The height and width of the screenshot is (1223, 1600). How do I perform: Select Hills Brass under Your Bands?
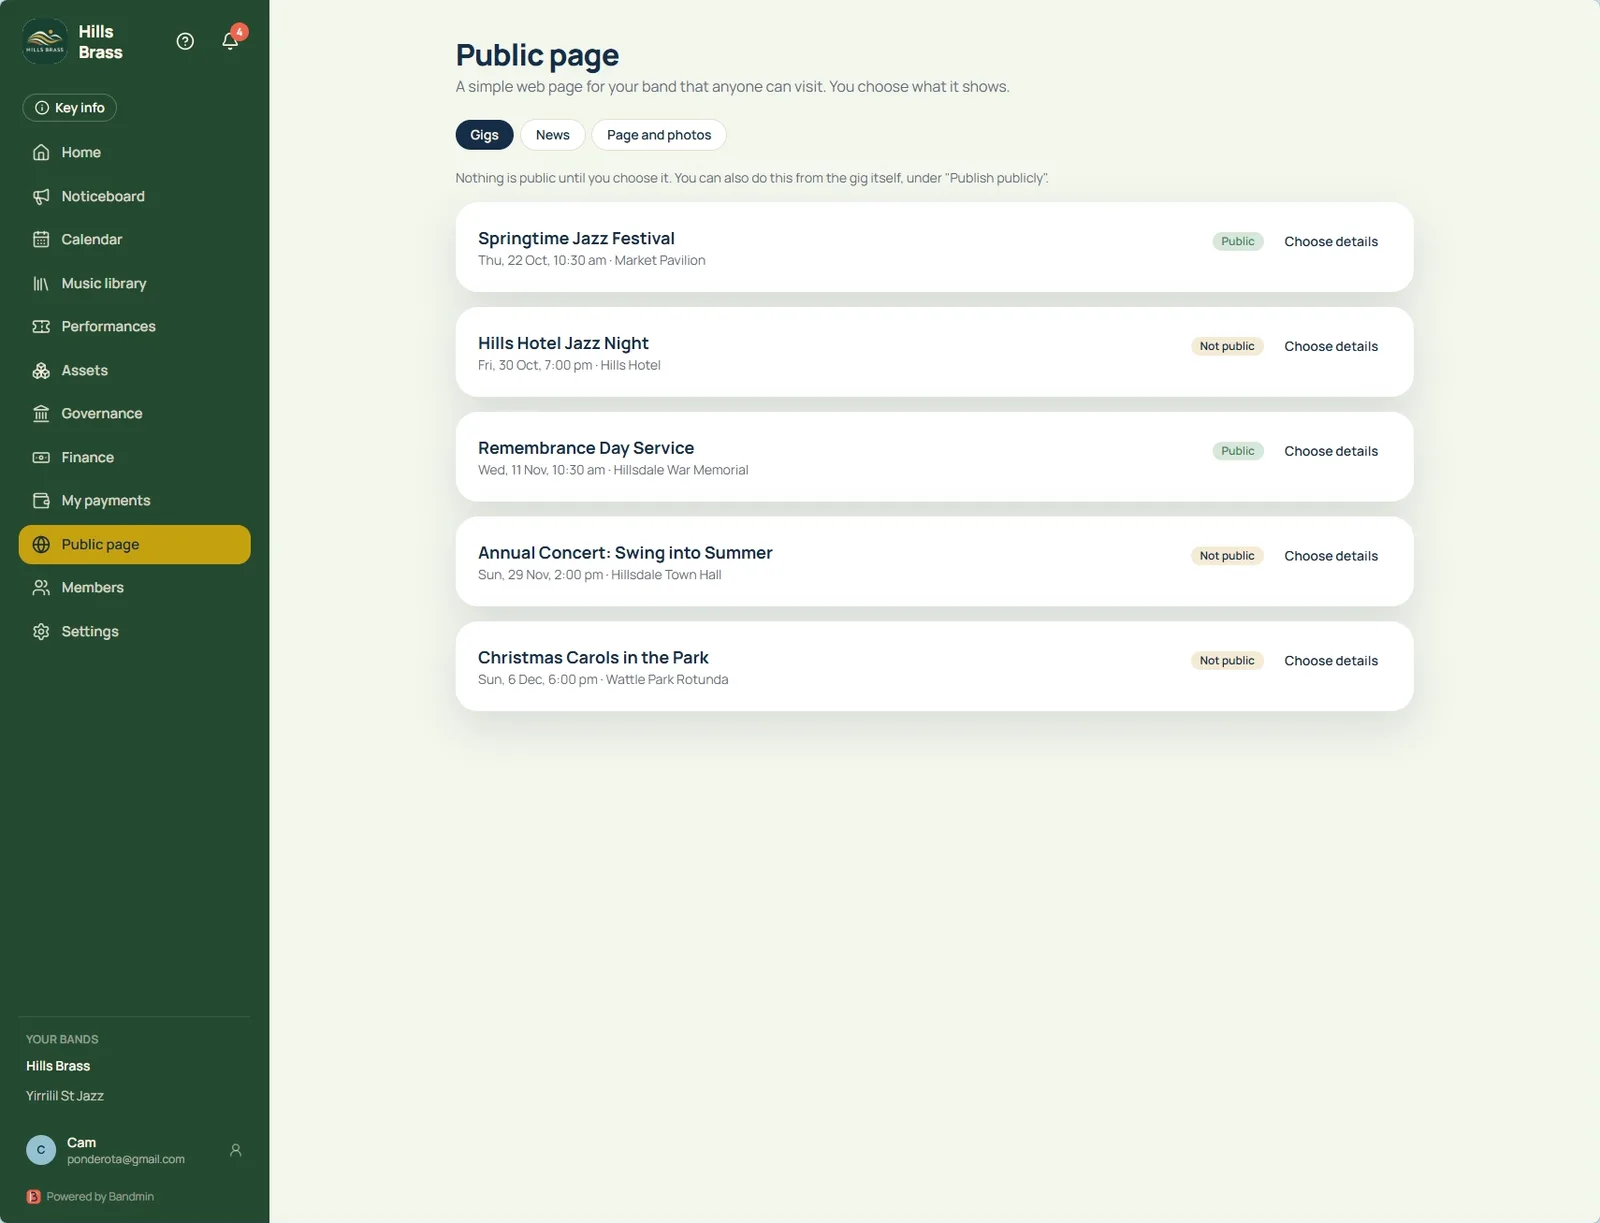click(x=58, y=1066)
